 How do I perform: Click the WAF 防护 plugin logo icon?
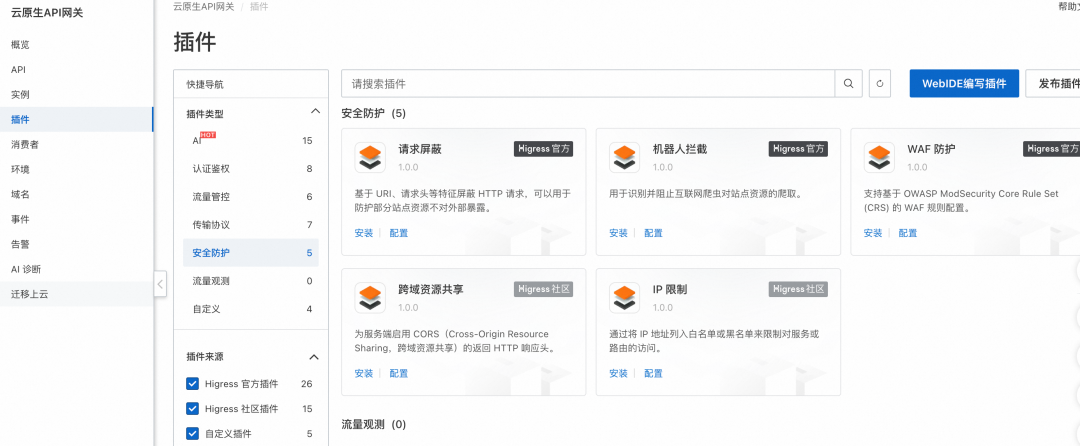(x=879, y=157)
